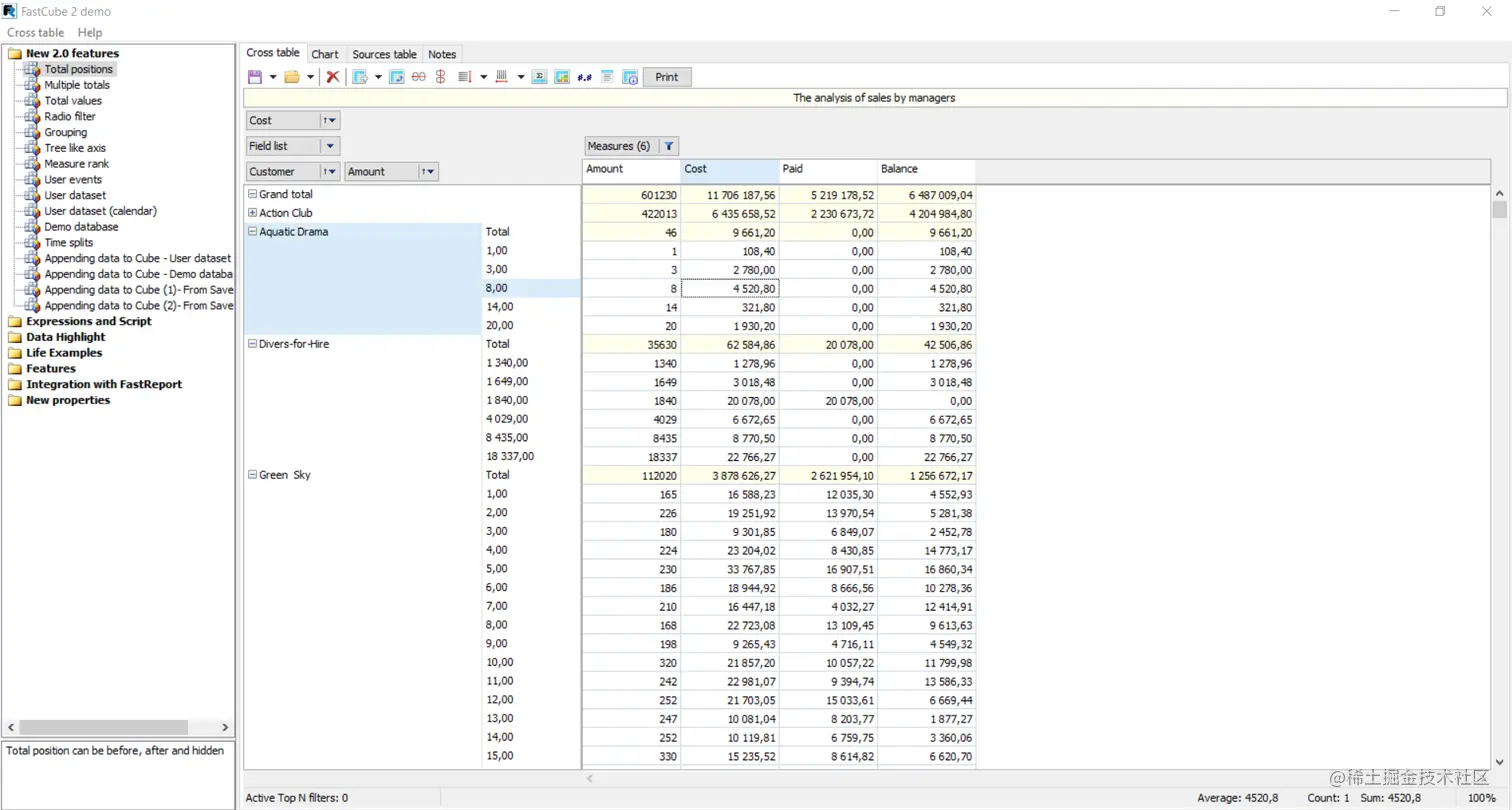Viewport: 1512px width, 810px height.
Task: Open the column sort dropdown arrow
Action: click(521, 77)
